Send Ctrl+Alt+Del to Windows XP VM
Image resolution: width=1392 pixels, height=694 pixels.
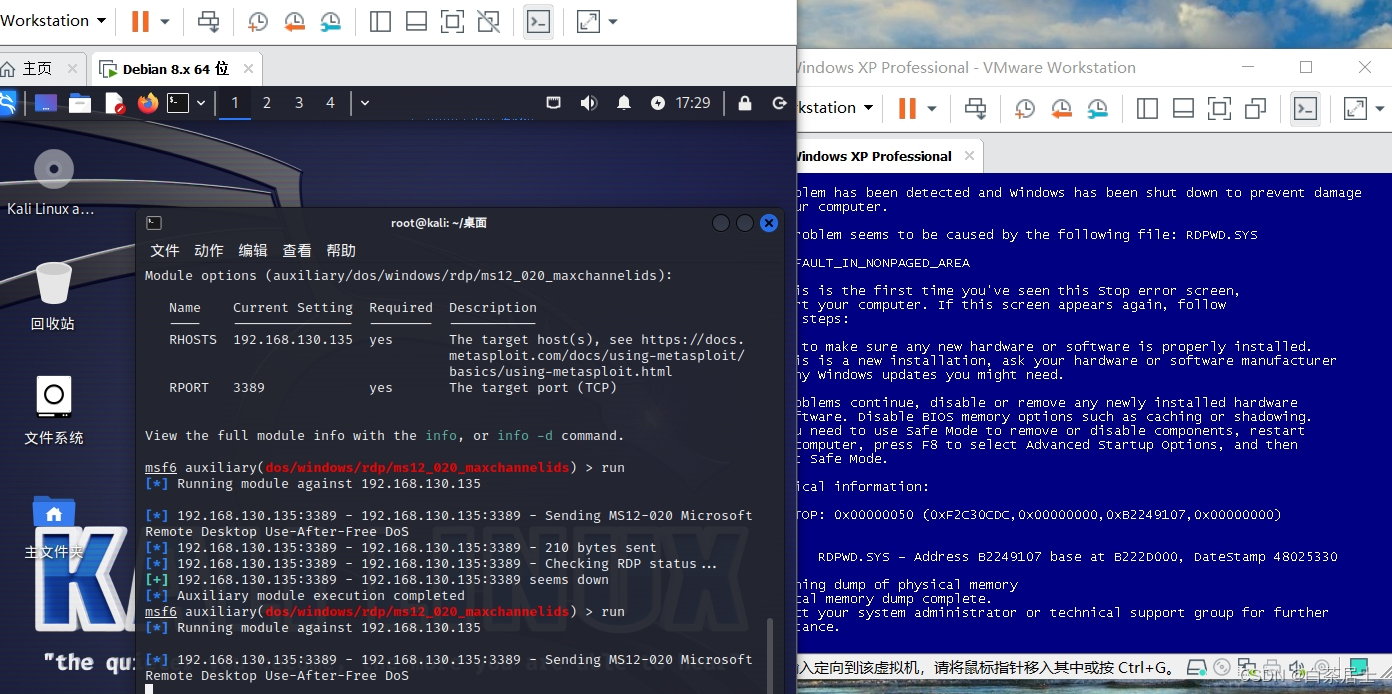tap(975, 108)
